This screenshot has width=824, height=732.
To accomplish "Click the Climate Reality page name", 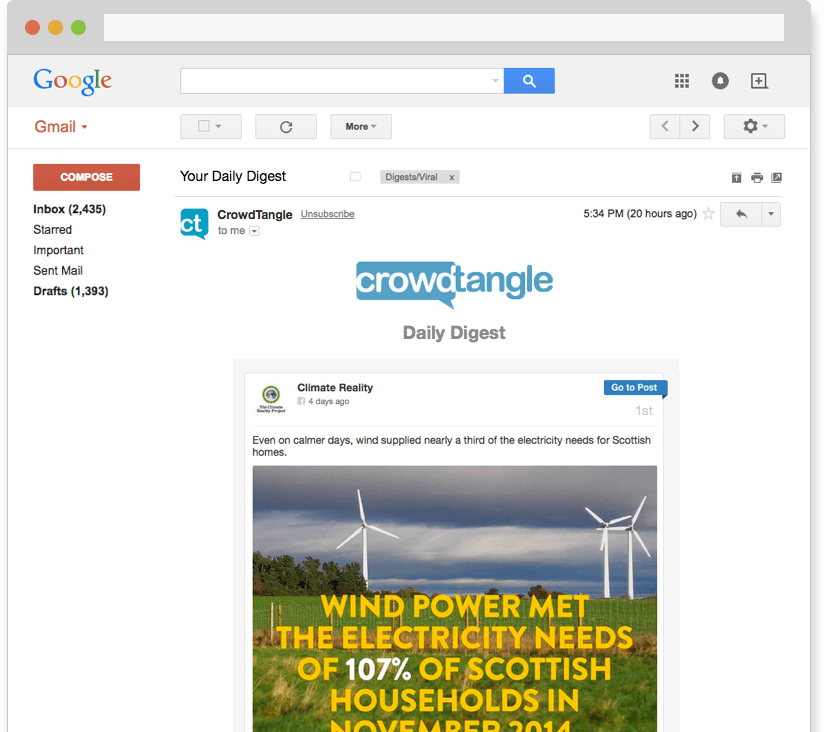I will pyautogui.click(x=335, y=388).
